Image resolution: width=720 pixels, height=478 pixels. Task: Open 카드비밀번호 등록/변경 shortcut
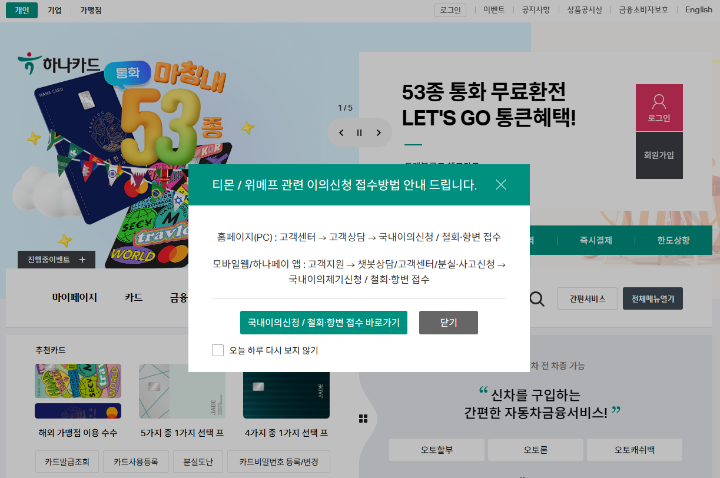(278, 461)
